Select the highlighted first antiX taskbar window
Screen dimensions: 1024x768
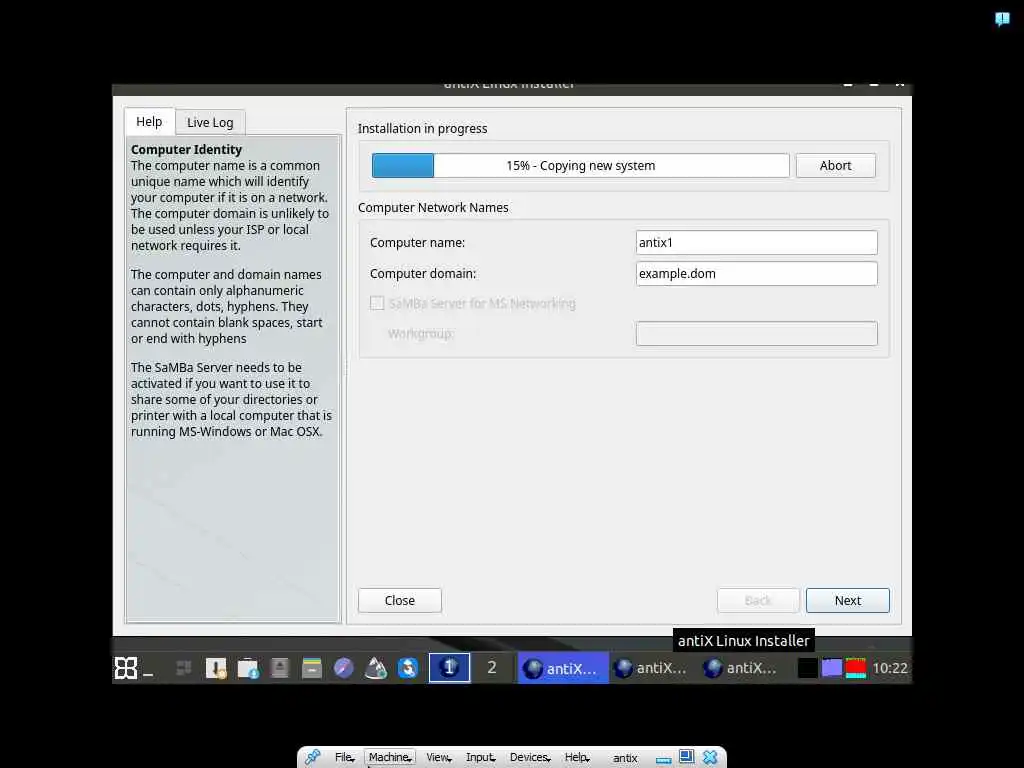[563, 668]
